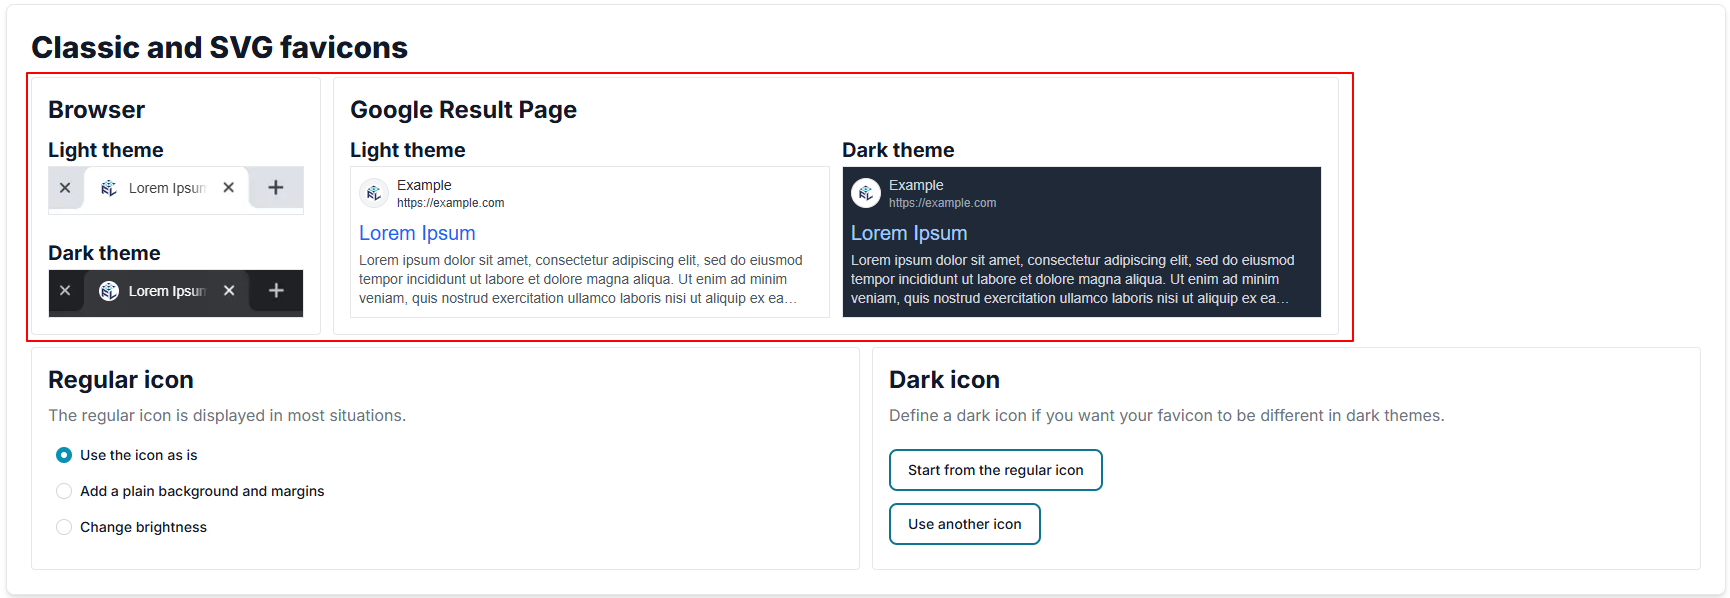Click new tab plus in dark browser
The height and width of the screenshot is (598, 1730).
(276, 291)
